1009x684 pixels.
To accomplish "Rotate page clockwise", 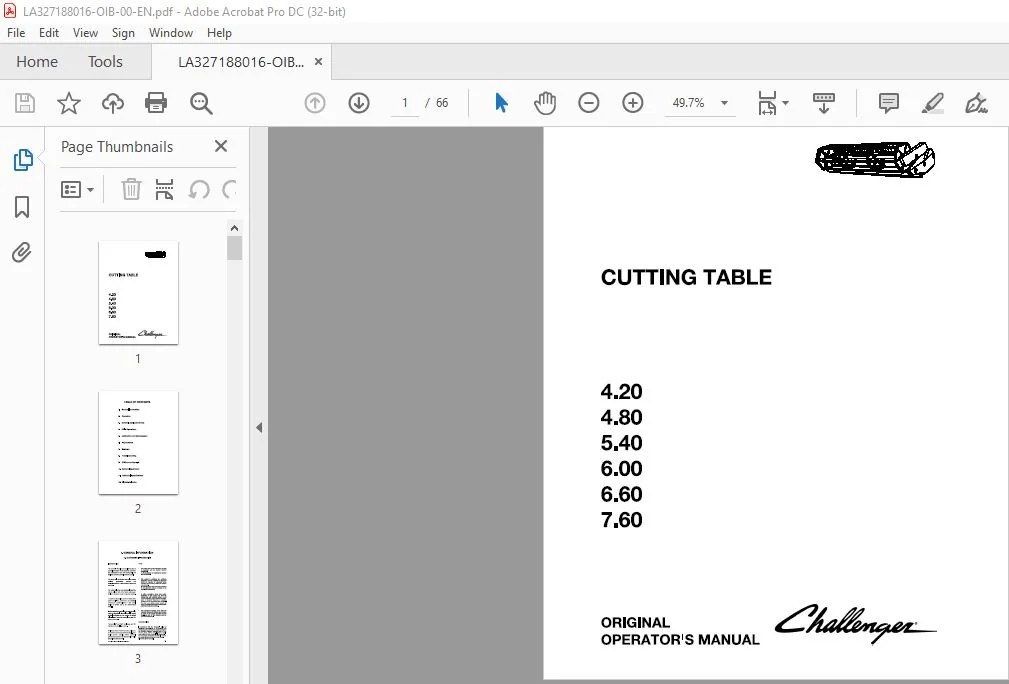I will (x=230, y=190).
